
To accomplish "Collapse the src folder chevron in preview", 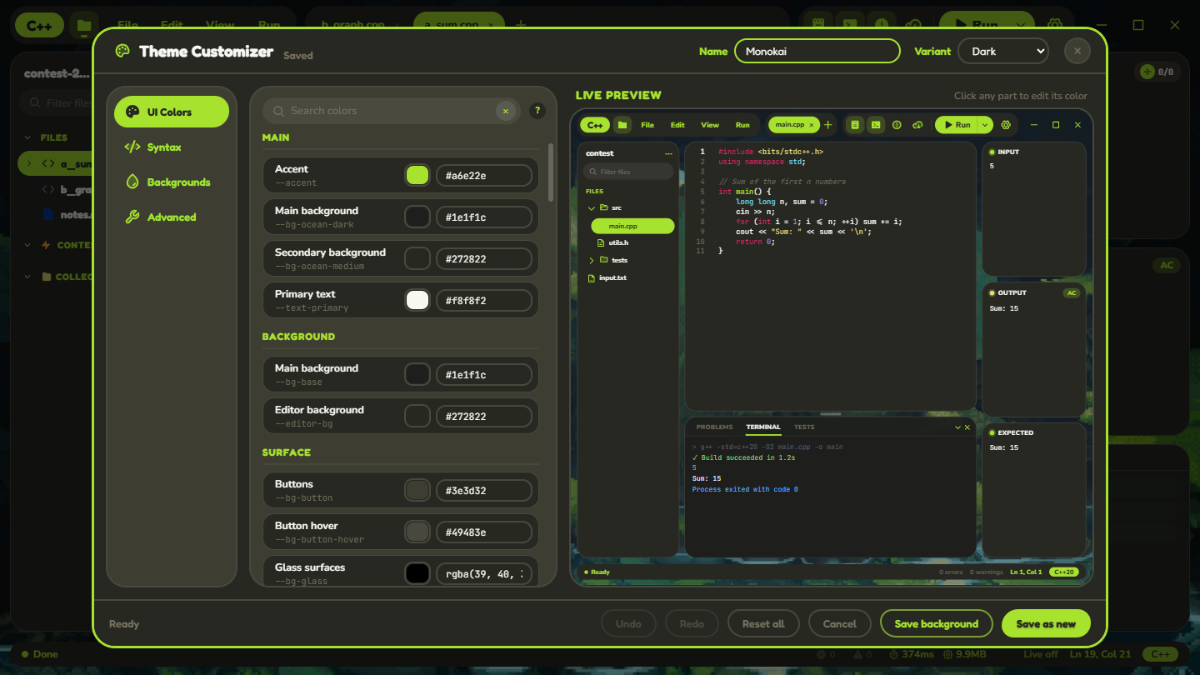I will click(591, 208).
